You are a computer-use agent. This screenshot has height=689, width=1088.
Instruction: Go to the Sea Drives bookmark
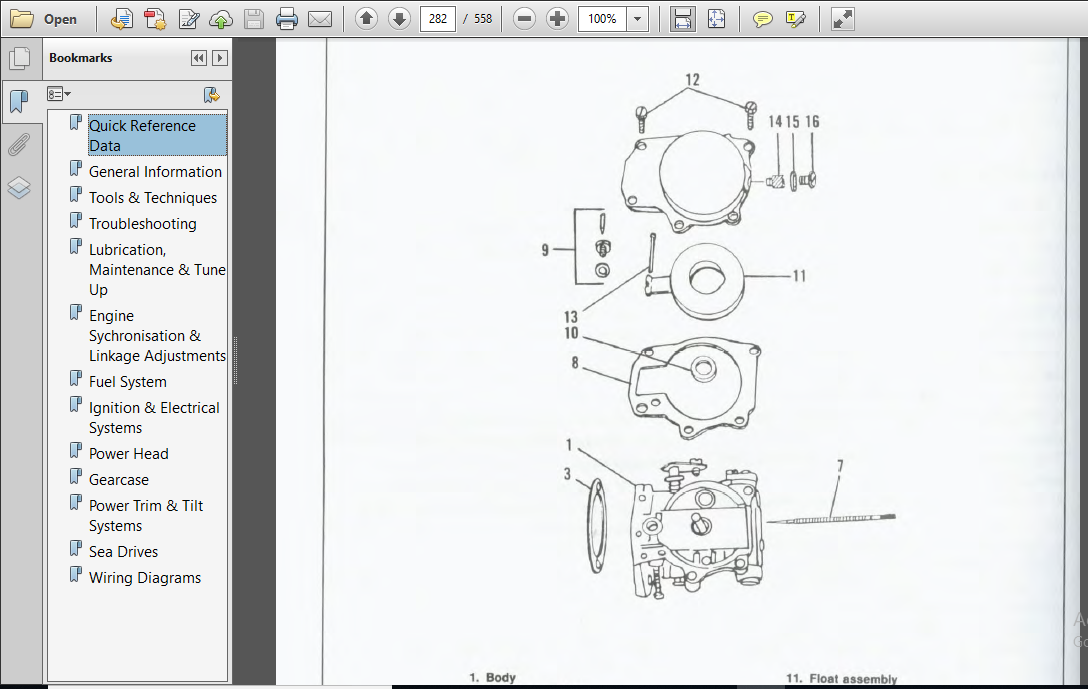[x=124, y=552]
